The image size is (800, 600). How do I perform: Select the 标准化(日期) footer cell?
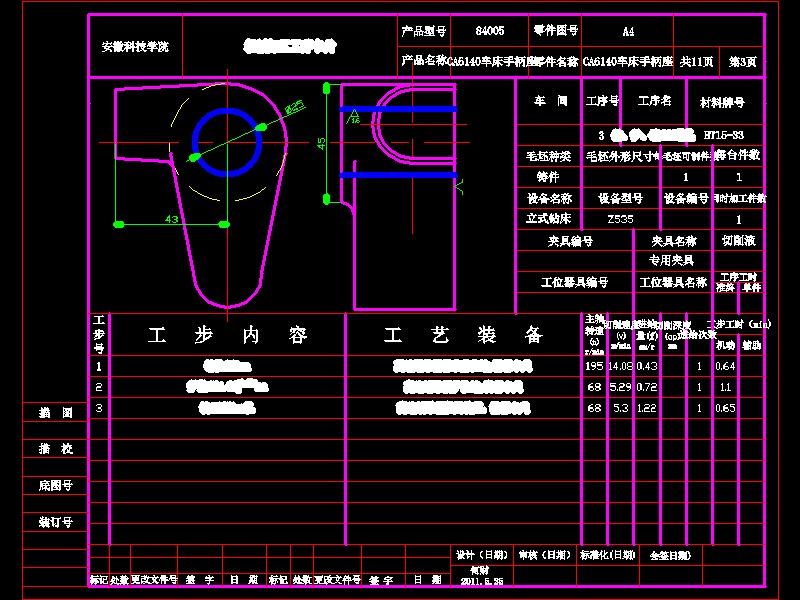pos(608,555)
